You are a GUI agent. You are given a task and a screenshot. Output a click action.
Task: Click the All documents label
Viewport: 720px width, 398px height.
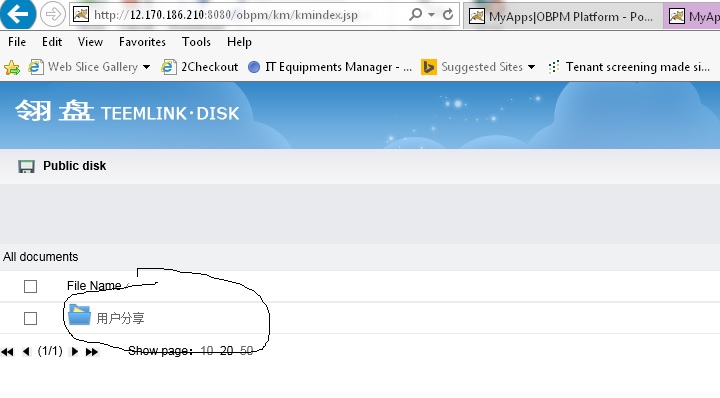[40, 257]
